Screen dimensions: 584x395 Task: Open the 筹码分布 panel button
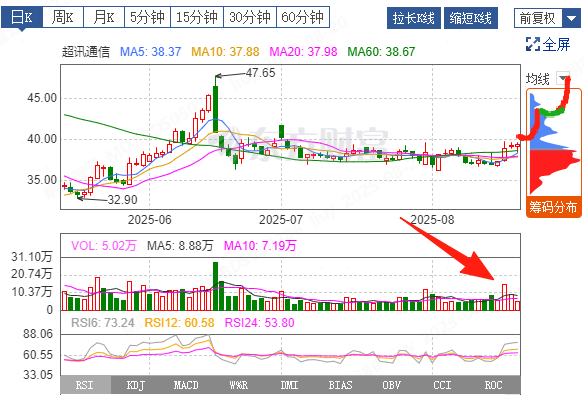tap(553, 207)
